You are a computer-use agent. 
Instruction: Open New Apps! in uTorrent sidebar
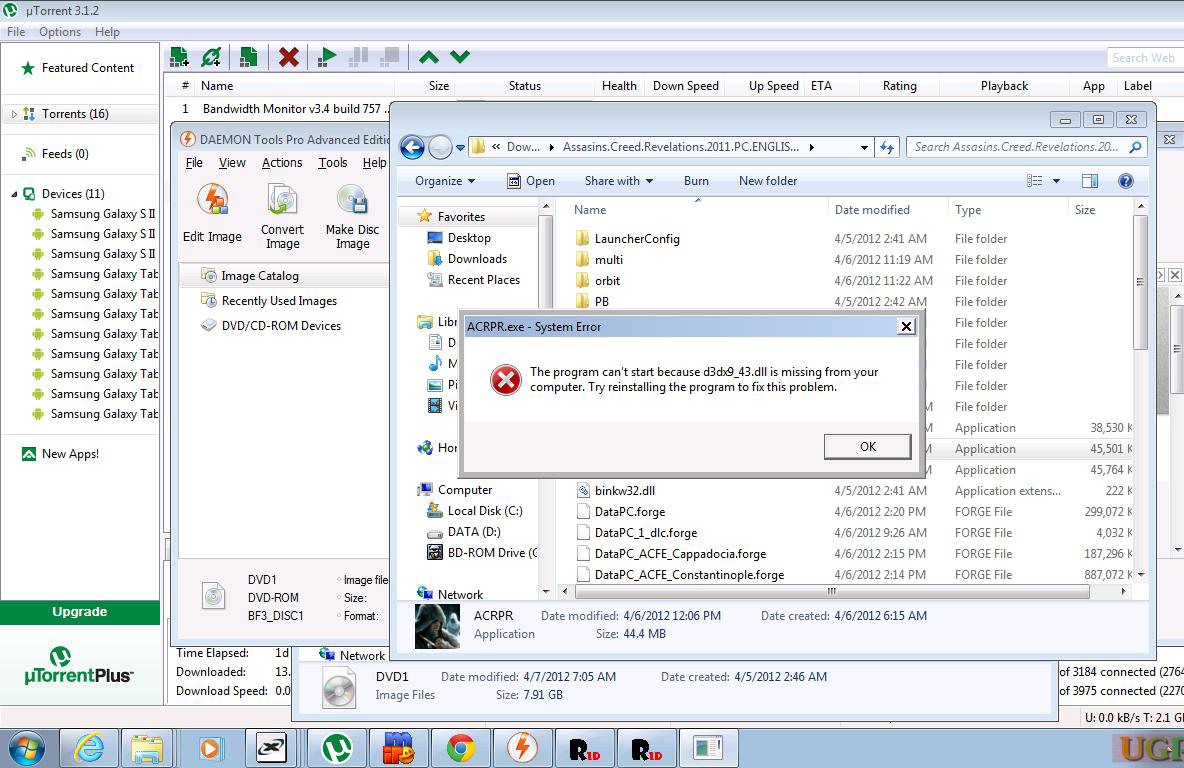point(70,454)
